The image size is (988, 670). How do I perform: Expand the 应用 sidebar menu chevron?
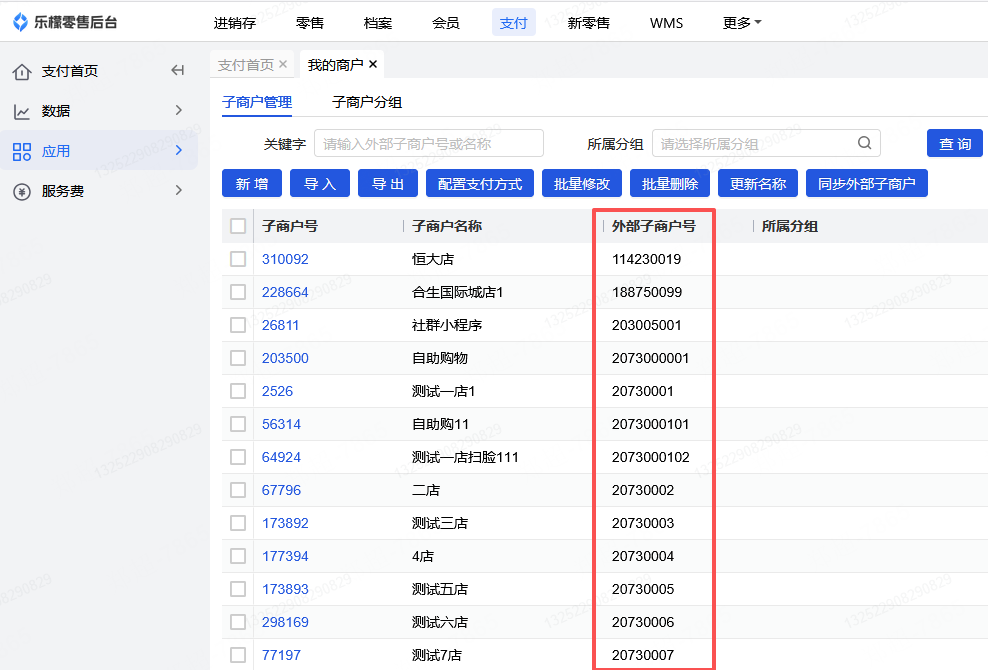179,150
